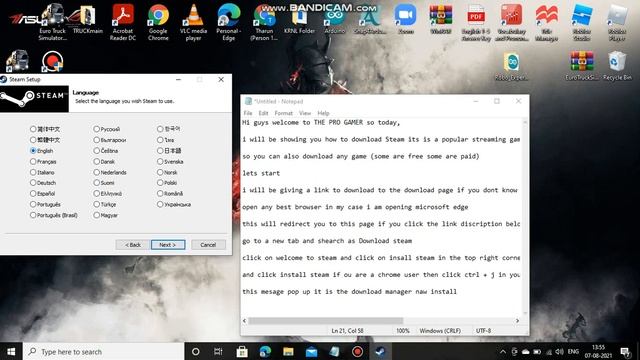Launch the Zoom desktop shortcut
This screenshot has width=640, height=360.
(405, 20)
